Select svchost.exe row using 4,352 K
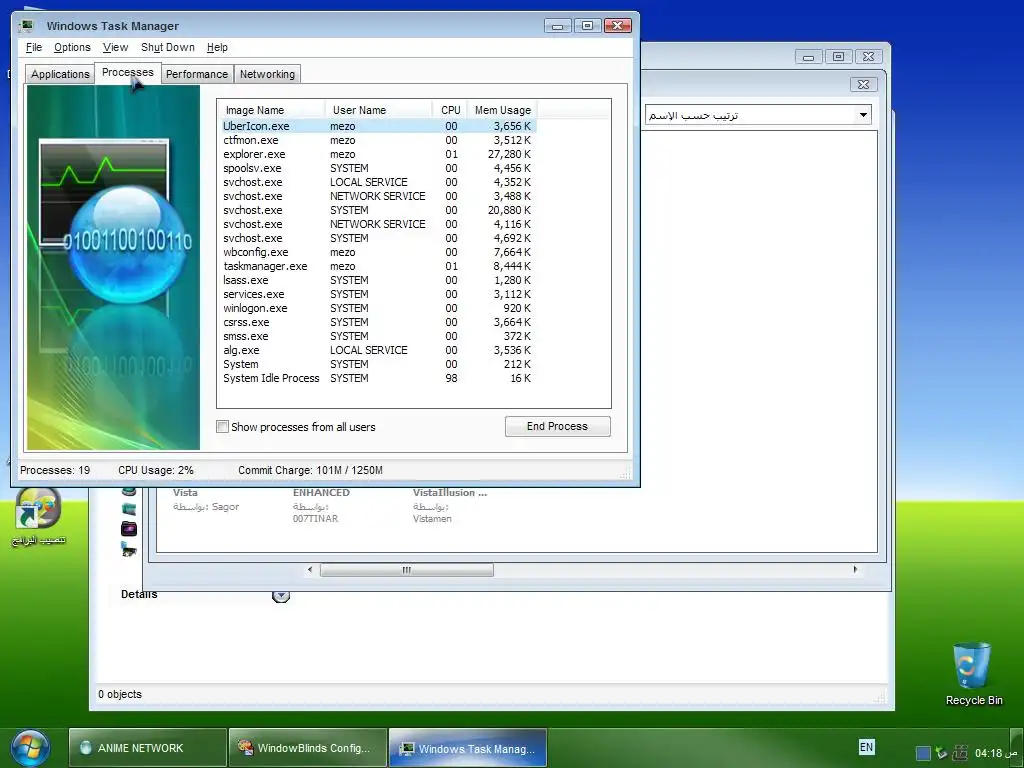This screenshot has height=768, width=1024. click(377, 182)
